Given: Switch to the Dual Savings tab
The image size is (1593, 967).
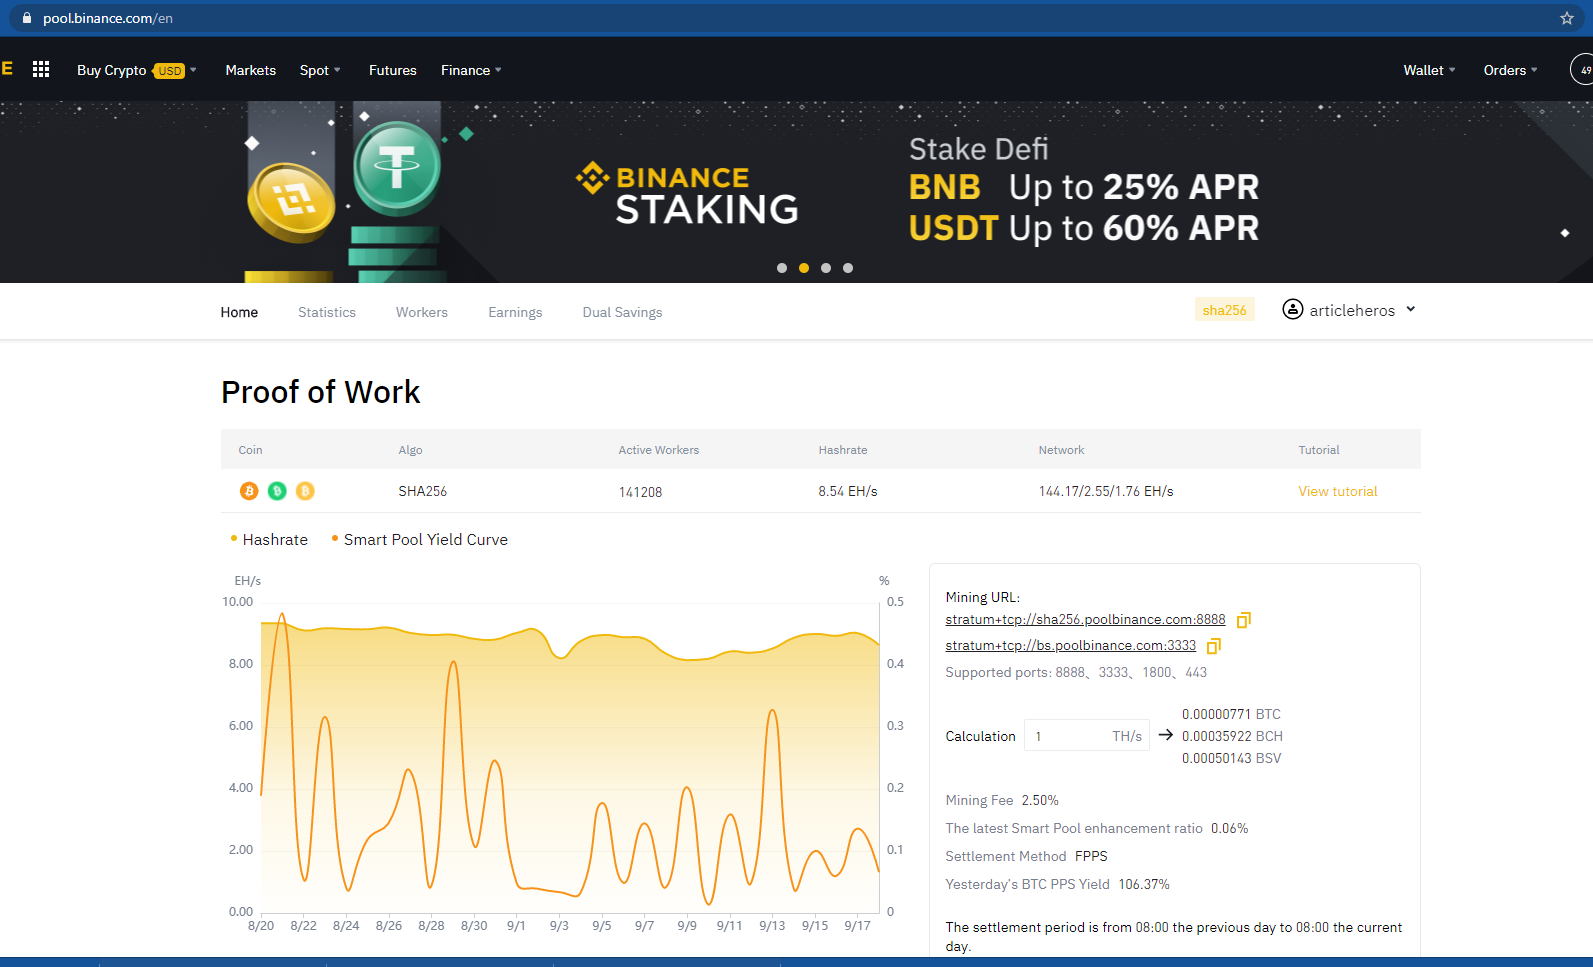Looking at the screenshot, I should 622,312.
